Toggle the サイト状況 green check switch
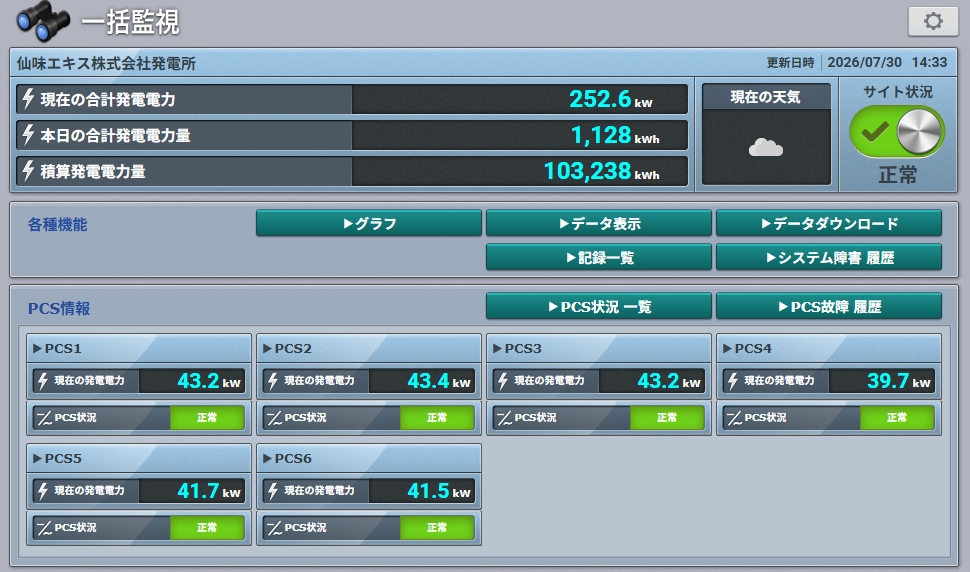 coord(896,132)
